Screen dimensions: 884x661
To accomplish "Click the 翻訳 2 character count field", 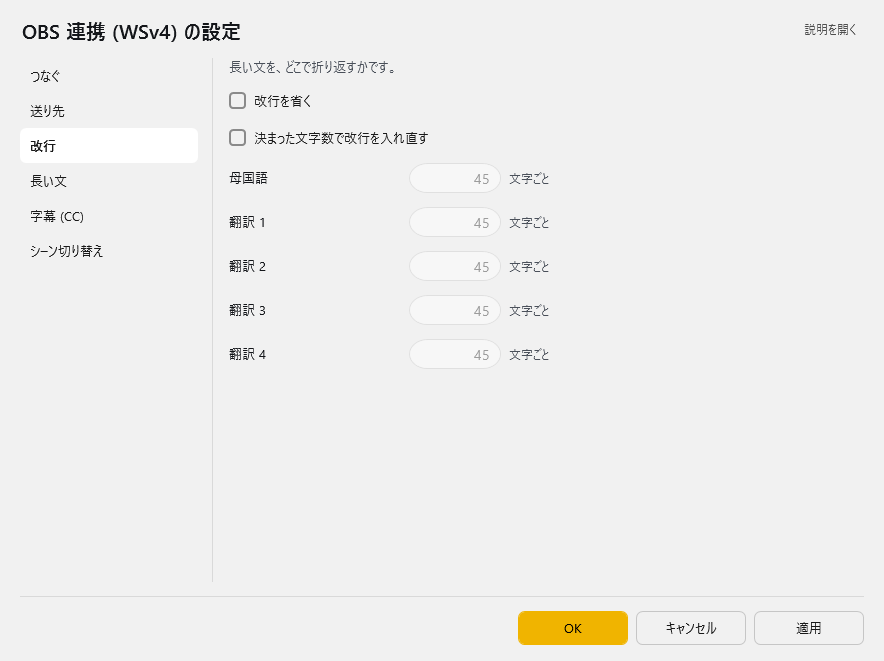I will [455, 266].
